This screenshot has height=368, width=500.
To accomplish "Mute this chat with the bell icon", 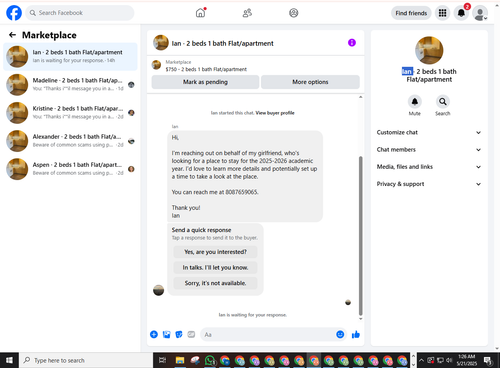I will click(415, 101).
